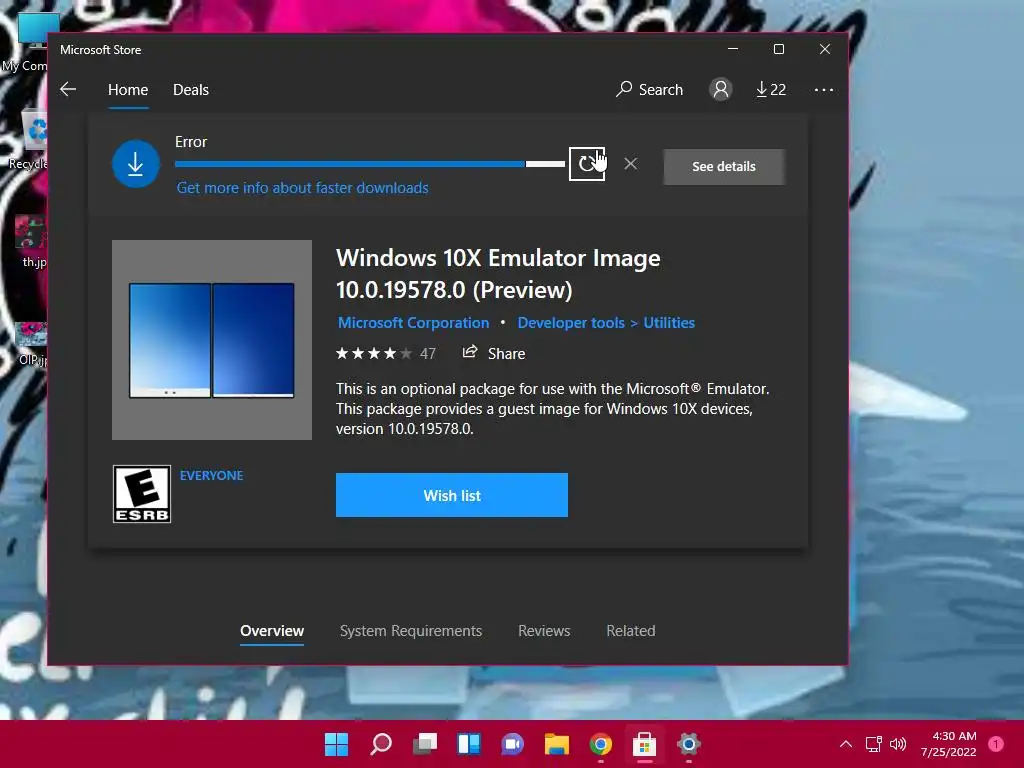Select the OIP.jpg desktop file
Image resolution: width=1024 pixels, height=768 pixels.
point(32,344)
